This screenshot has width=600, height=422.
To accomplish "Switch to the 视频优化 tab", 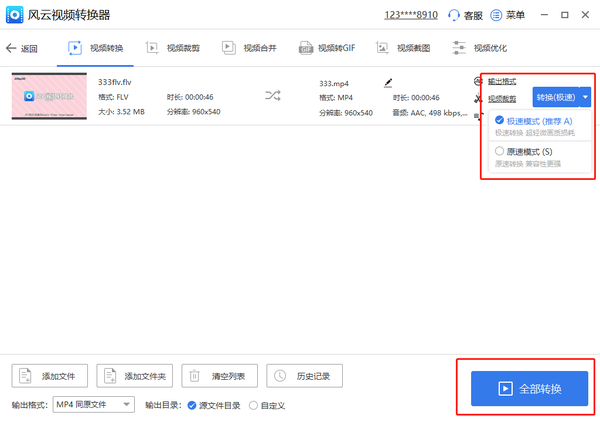I will (x=479, y=48).
